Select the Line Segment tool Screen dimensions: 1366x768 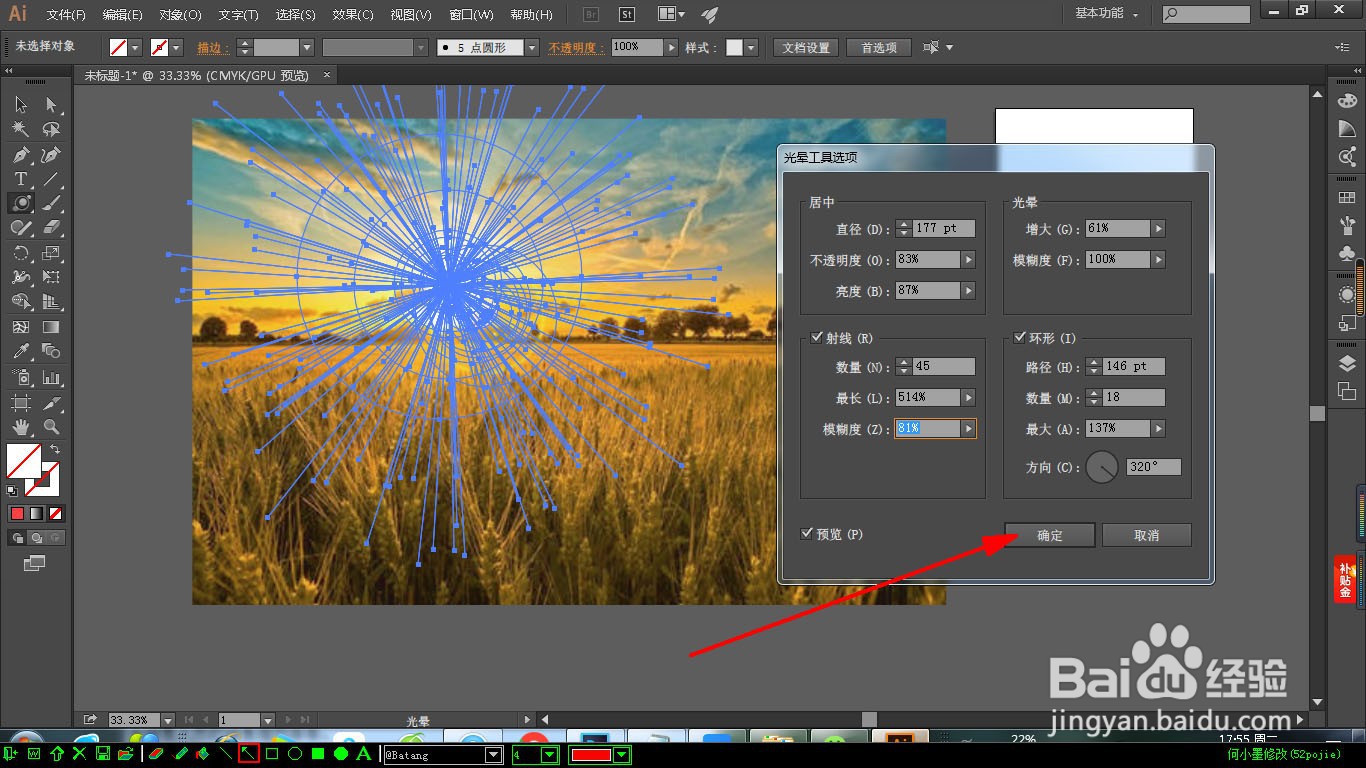pyautogui.click(x=52, y=179)
